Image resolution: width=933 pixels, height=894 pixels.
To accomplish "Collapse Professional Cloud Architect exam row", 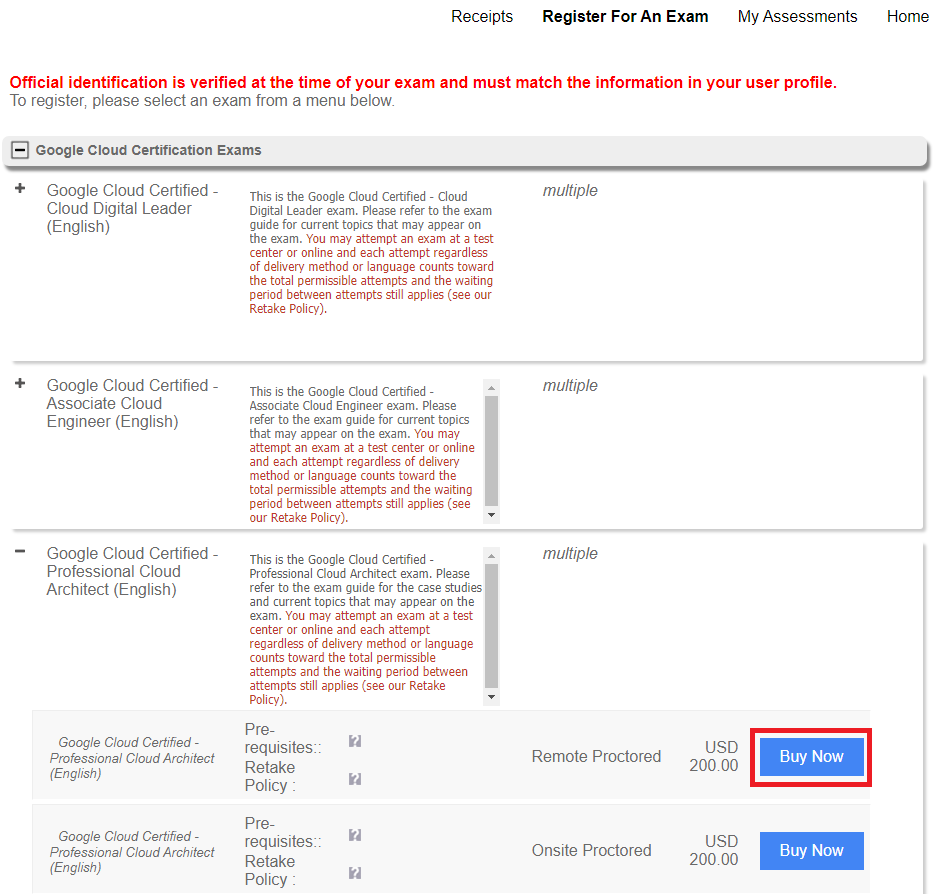I will click(20, 551).
